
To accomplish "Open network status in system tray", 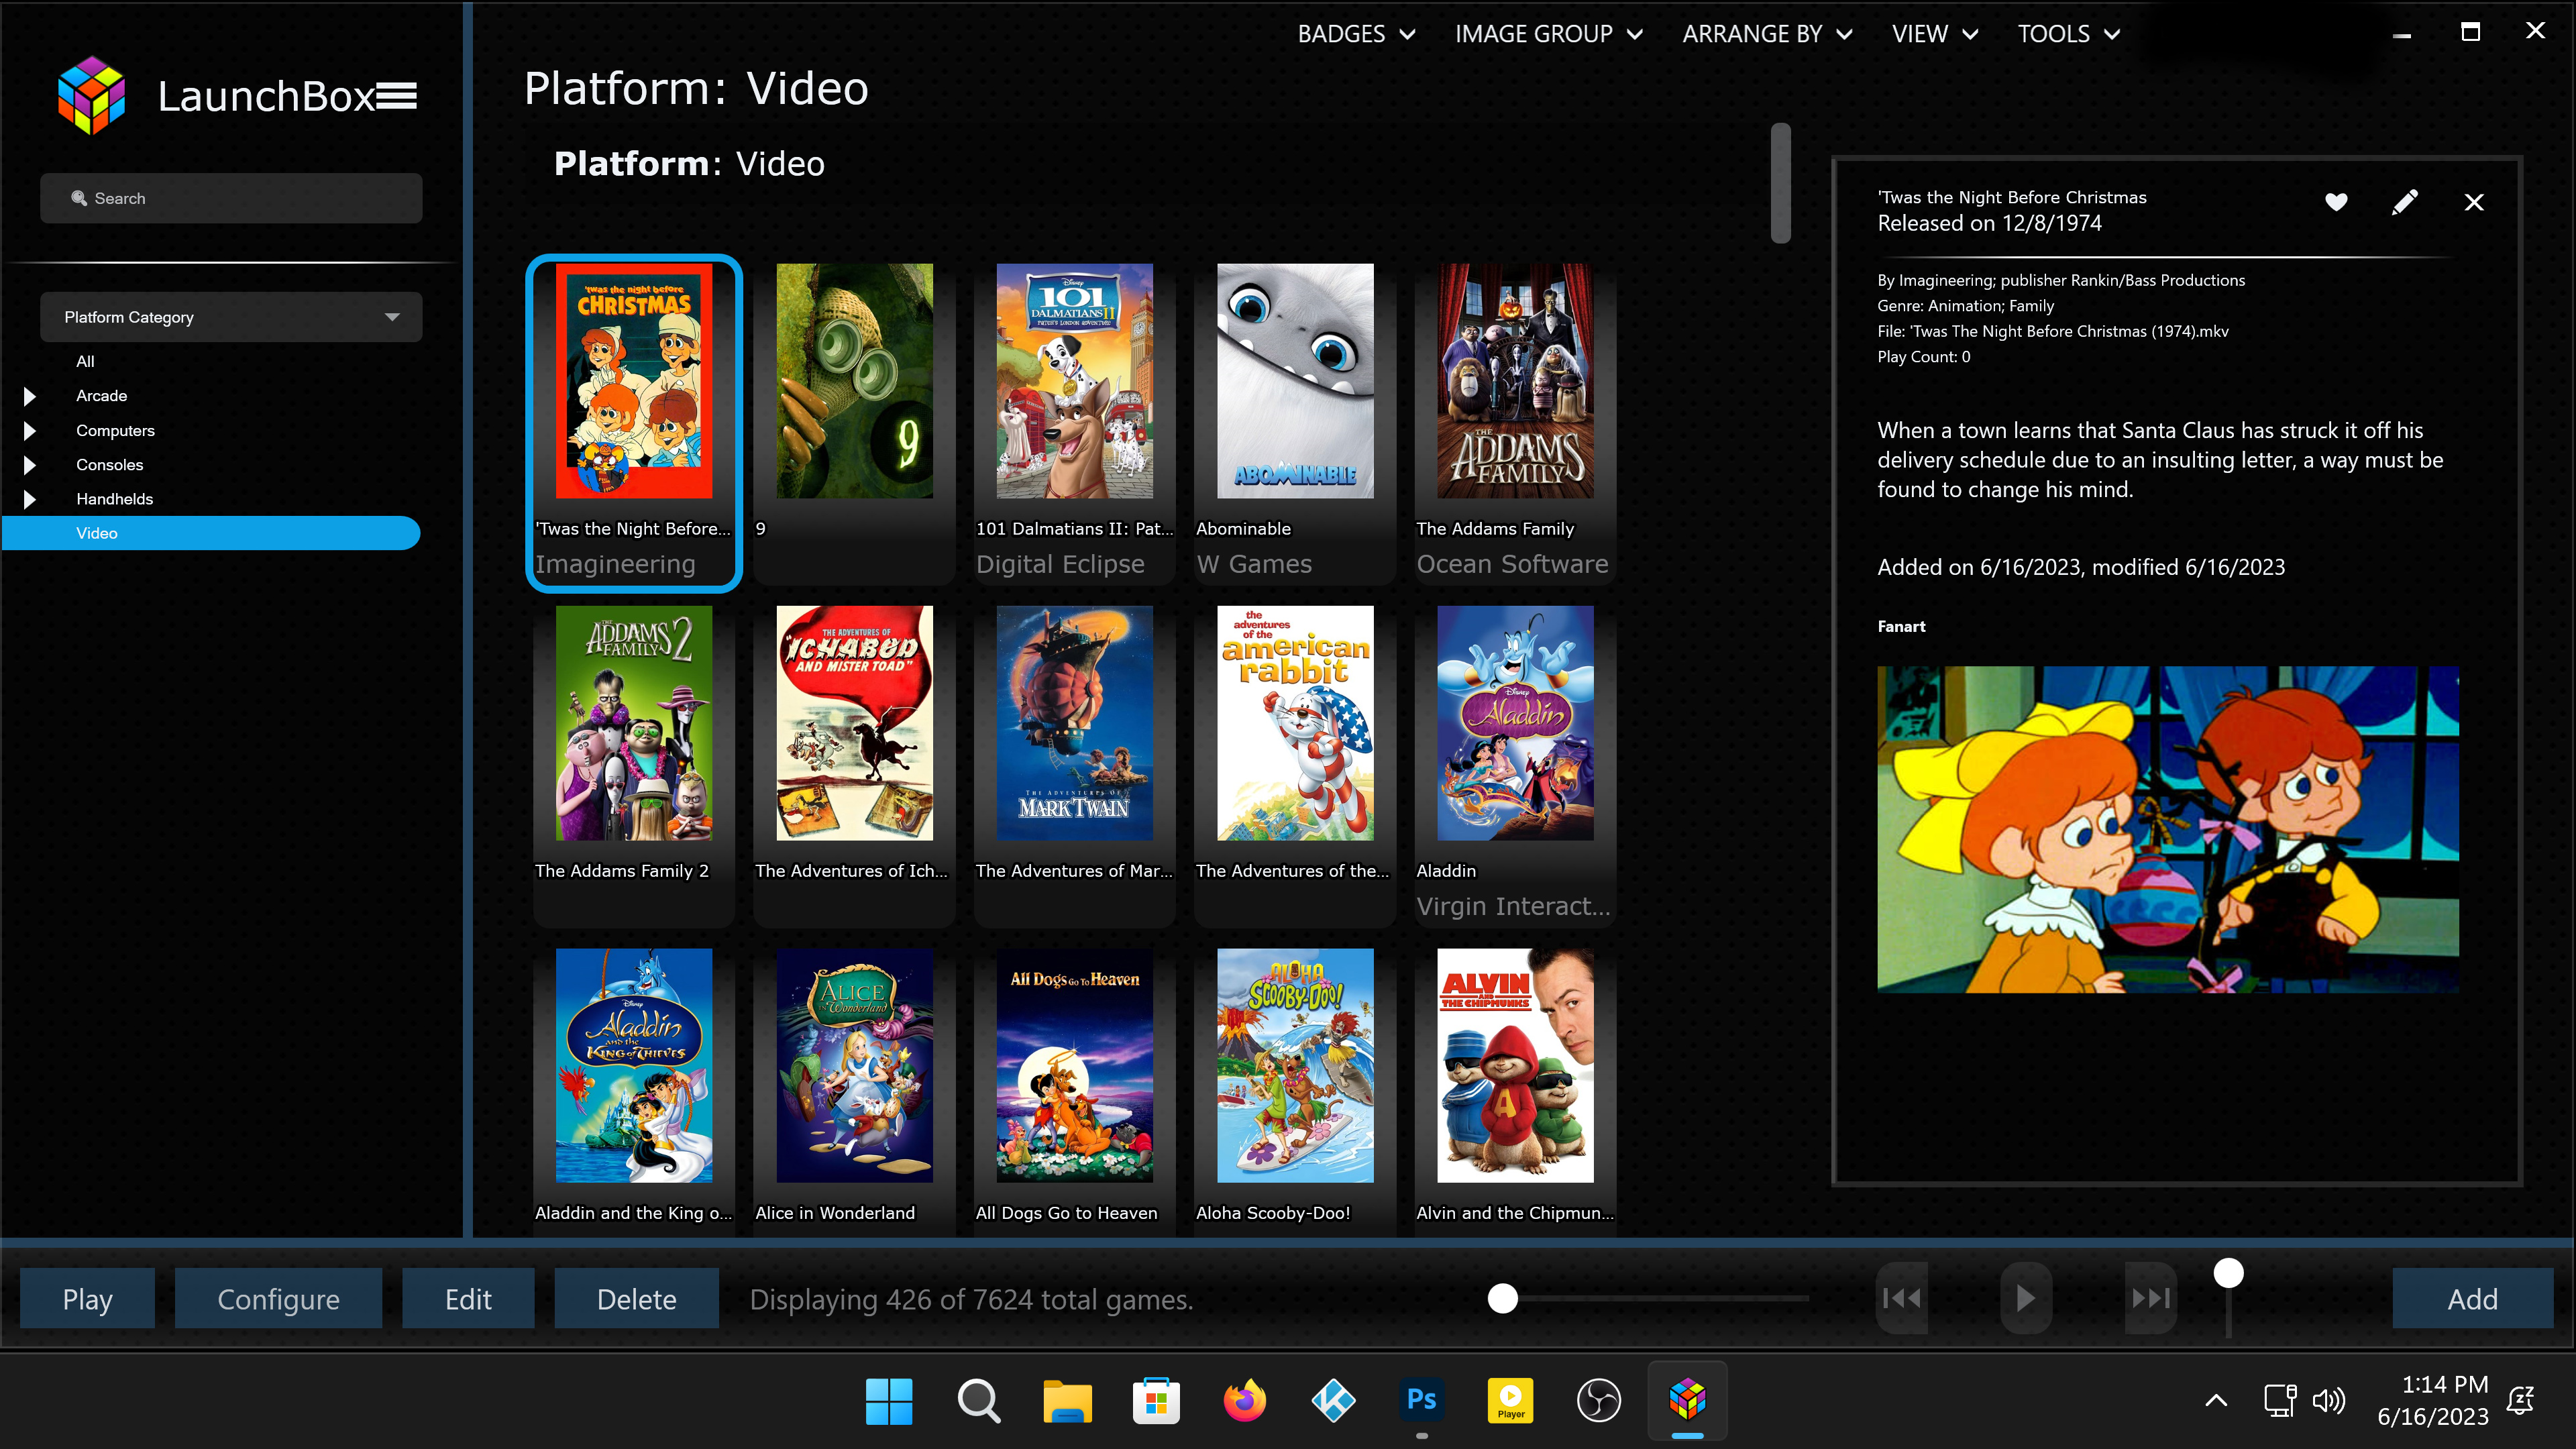I will (x=2280, y=1401).
